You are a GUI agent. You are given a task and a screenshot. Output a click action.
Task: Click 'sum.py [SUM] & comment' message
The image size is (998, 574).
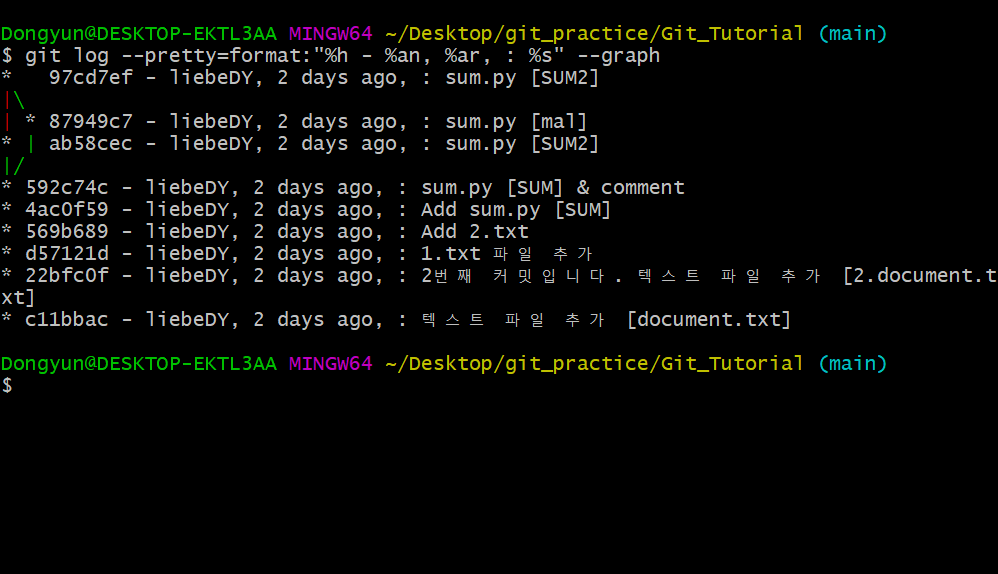pos(553,188)
